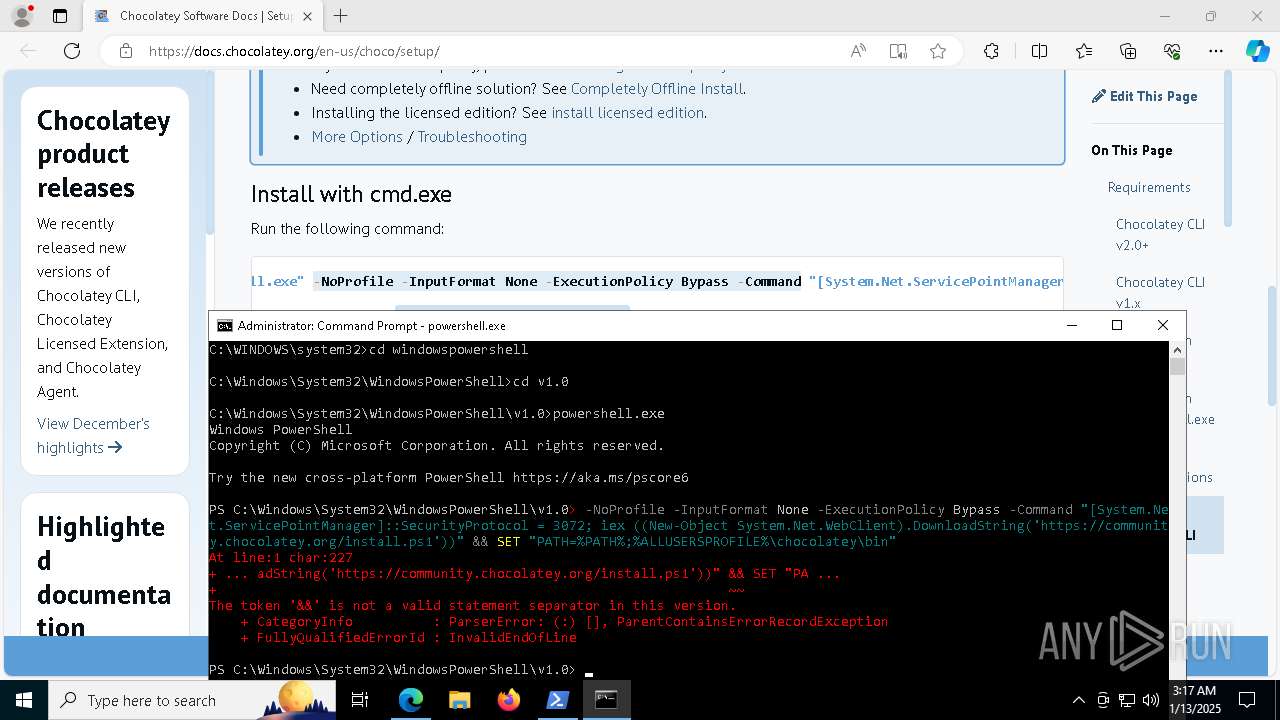The width and height of the screenshot is (1280, 720).
Task: Click the Command Prompt vertical scrollbar thumb
Action: tap(1177, 366)
